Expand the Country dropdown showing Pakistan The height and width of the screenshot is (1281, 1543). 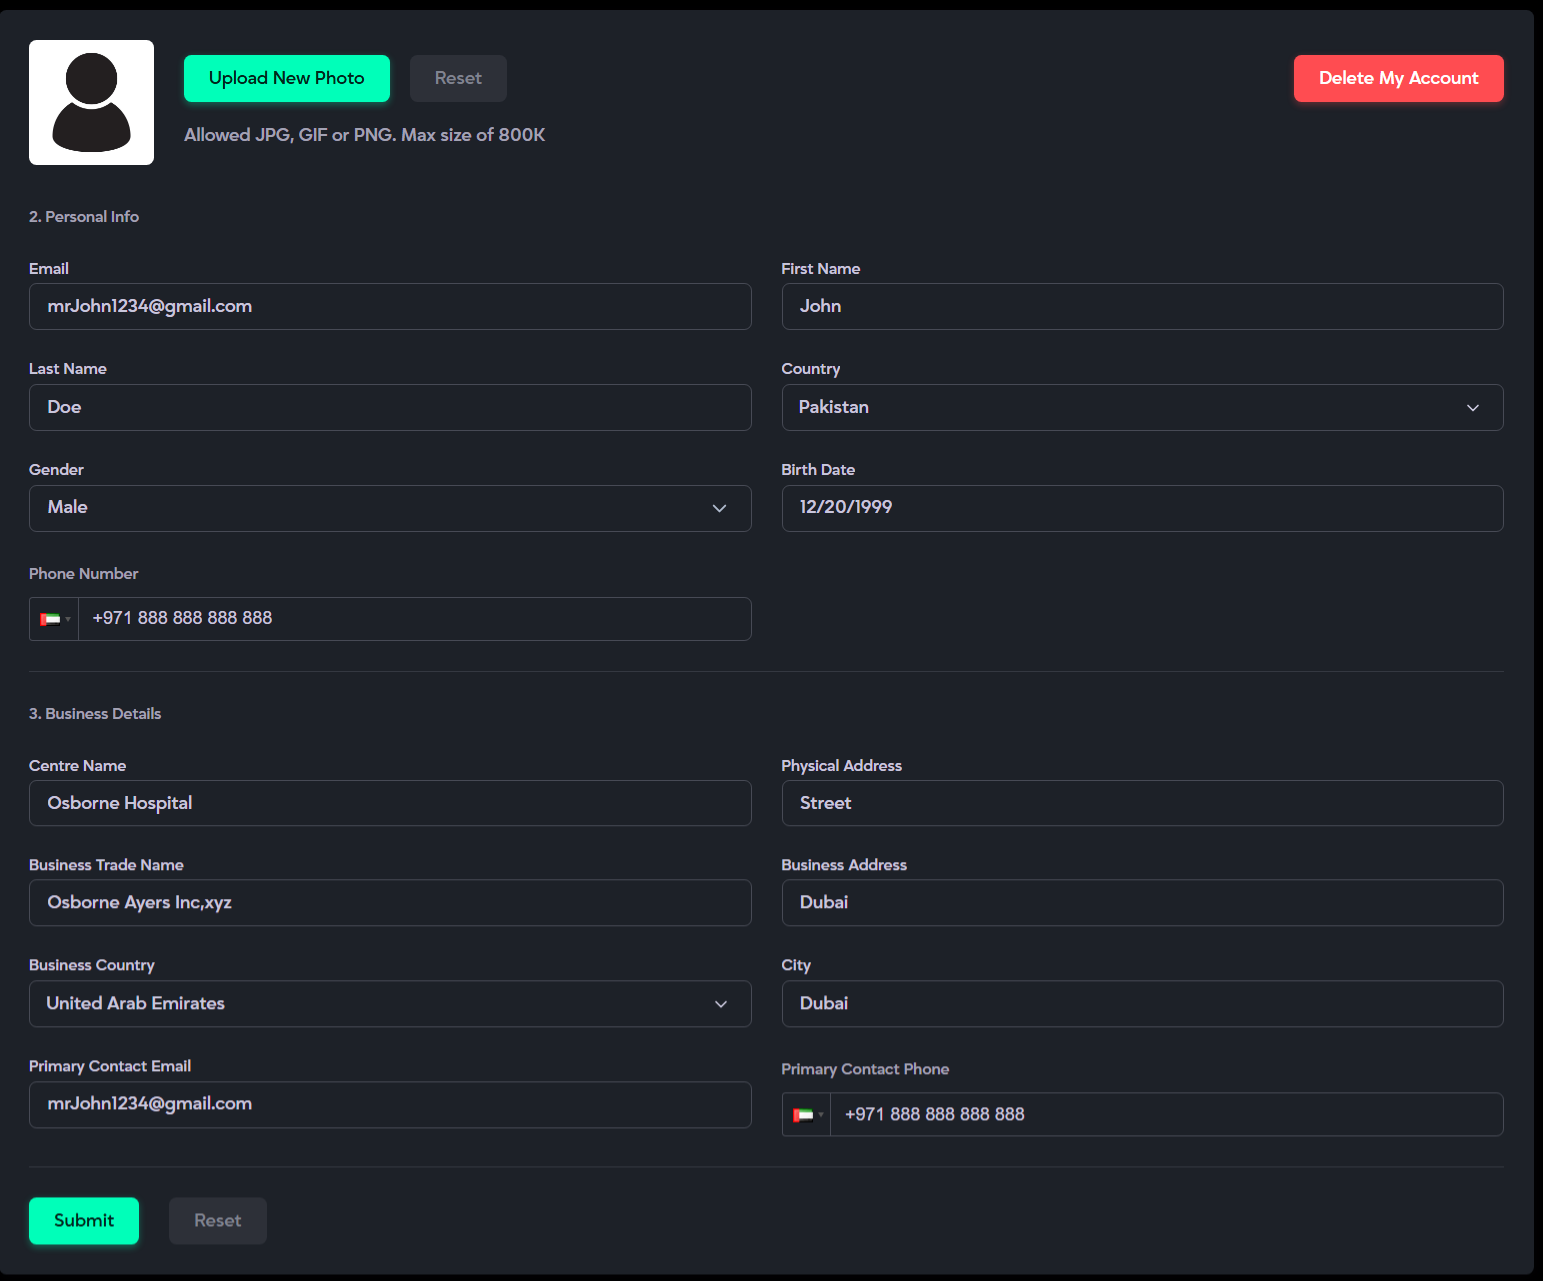[x=1141, y=408]
